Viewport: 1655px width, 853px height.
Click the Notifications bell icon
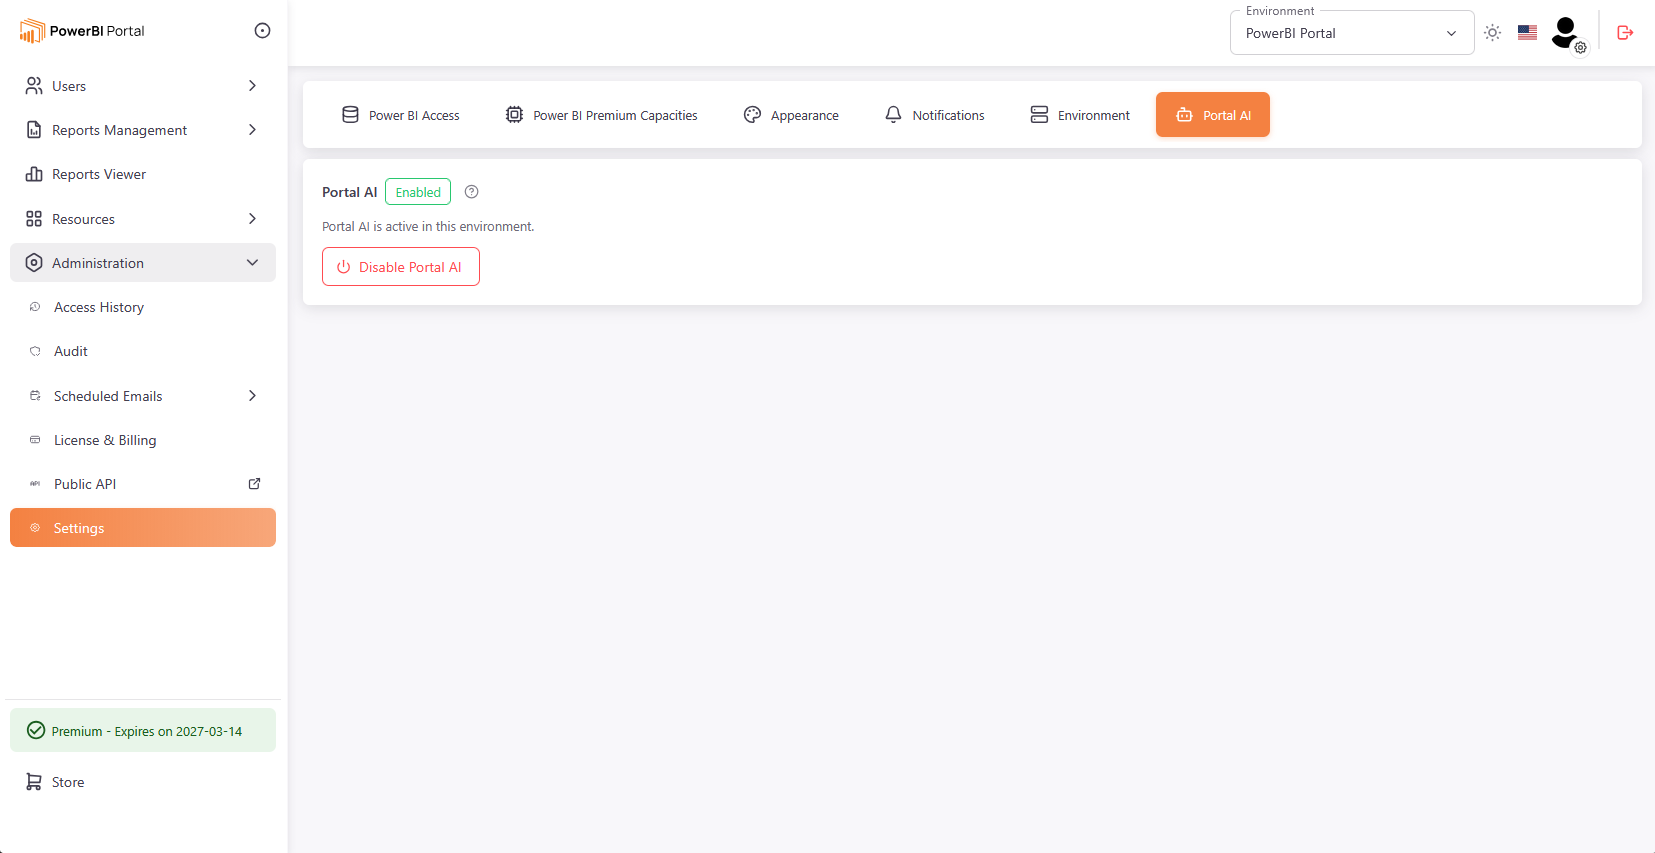coord(894,115)
